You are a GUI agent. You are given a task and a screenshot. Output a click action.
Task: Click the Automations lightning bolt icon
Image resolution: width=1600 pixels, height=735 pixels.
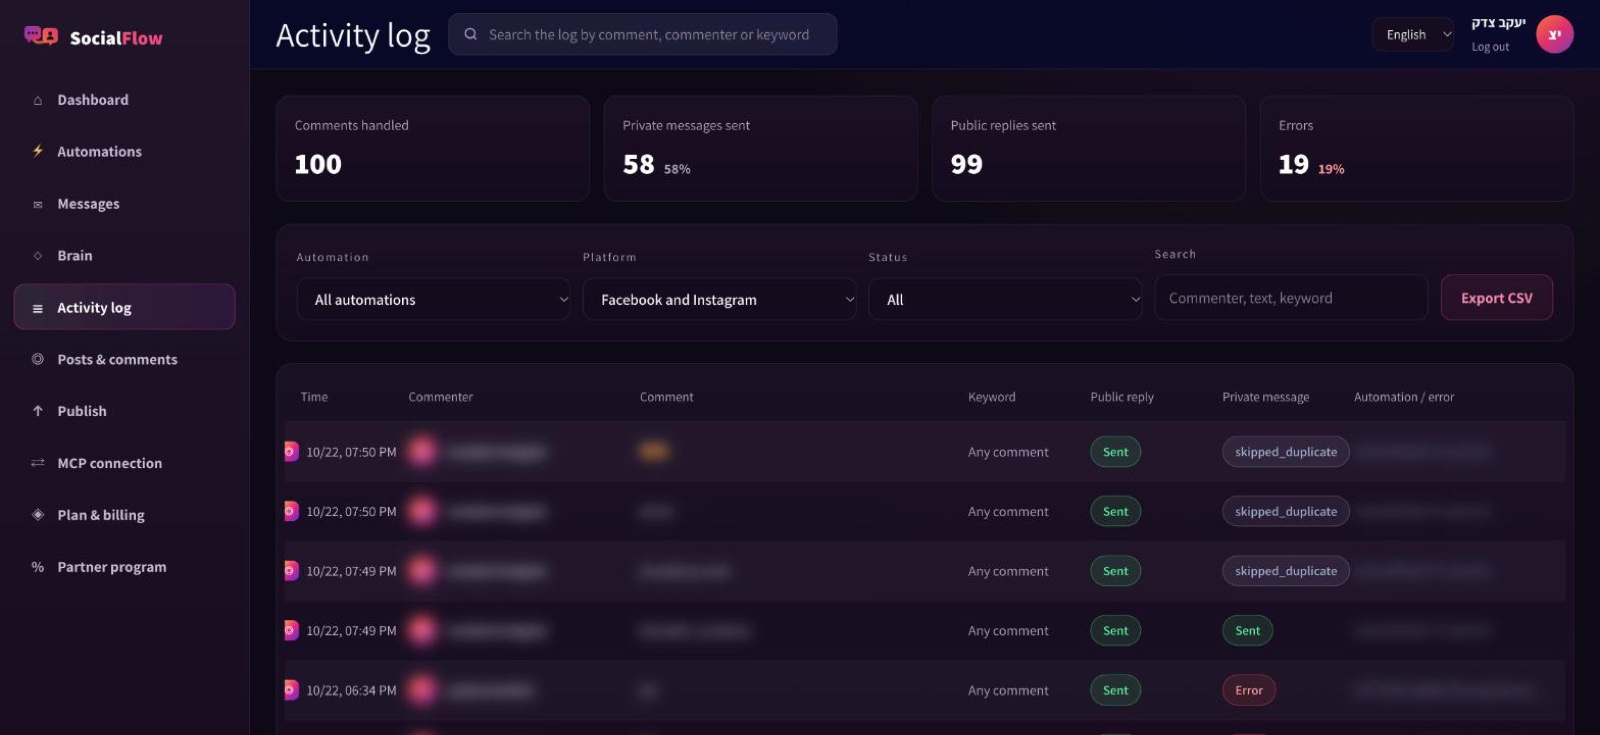point(38,151)
